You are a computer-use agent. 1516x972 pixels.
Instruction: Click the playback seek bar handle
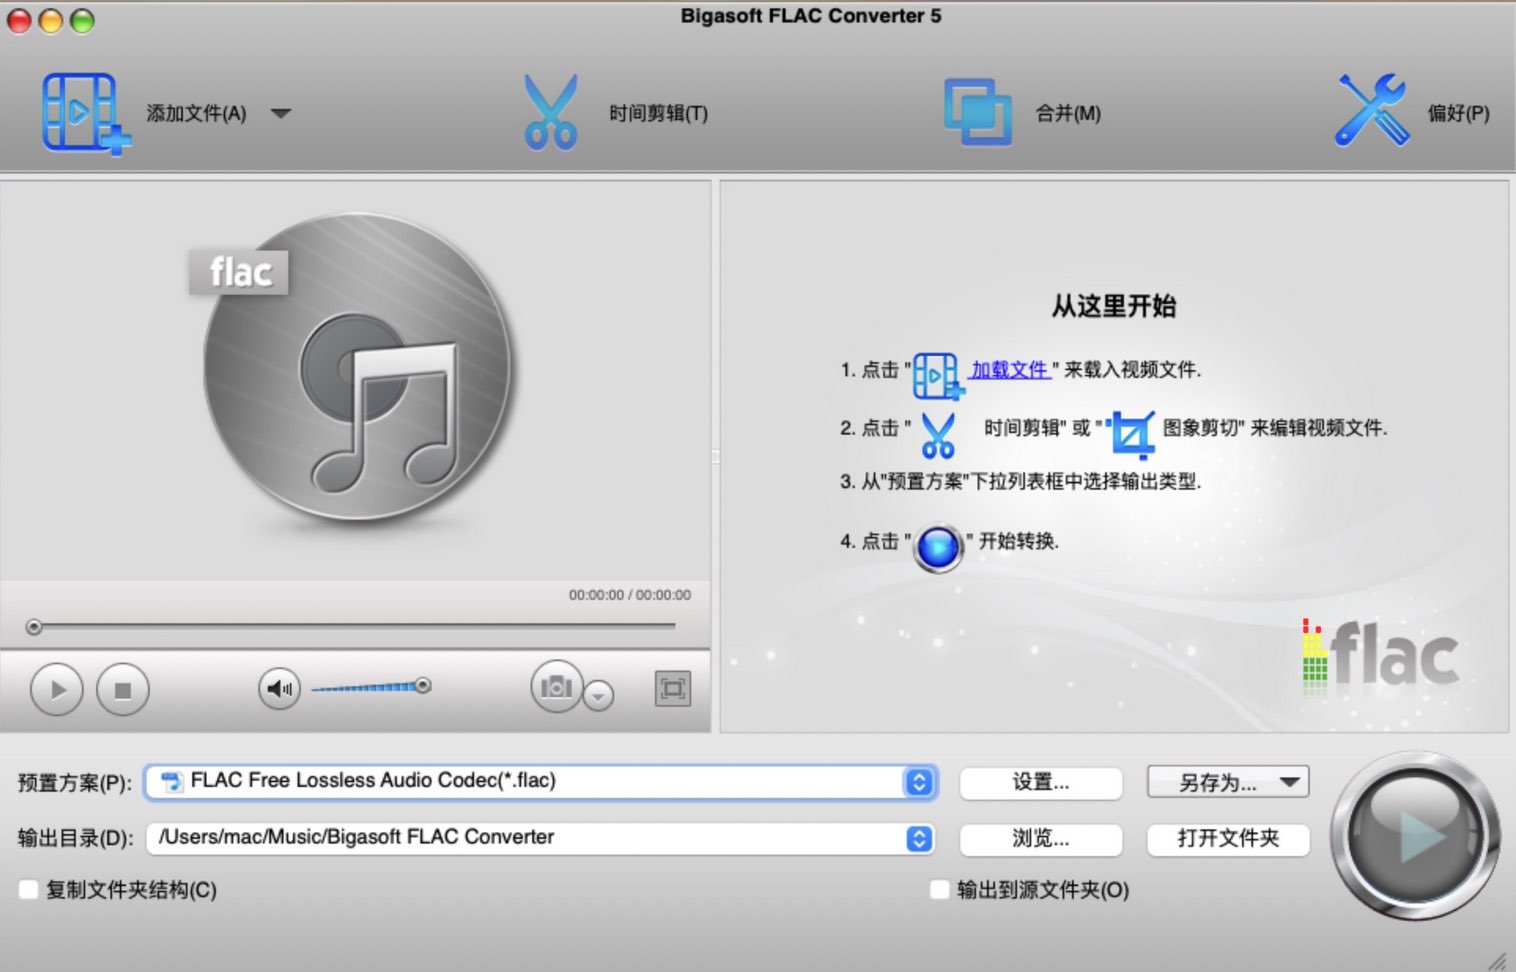34,627
